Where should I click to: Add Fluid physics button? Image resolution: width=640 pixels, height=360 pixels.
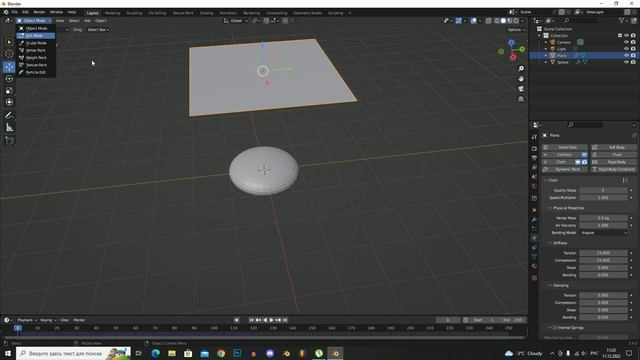pyautogui.click(x=613, y=155)
